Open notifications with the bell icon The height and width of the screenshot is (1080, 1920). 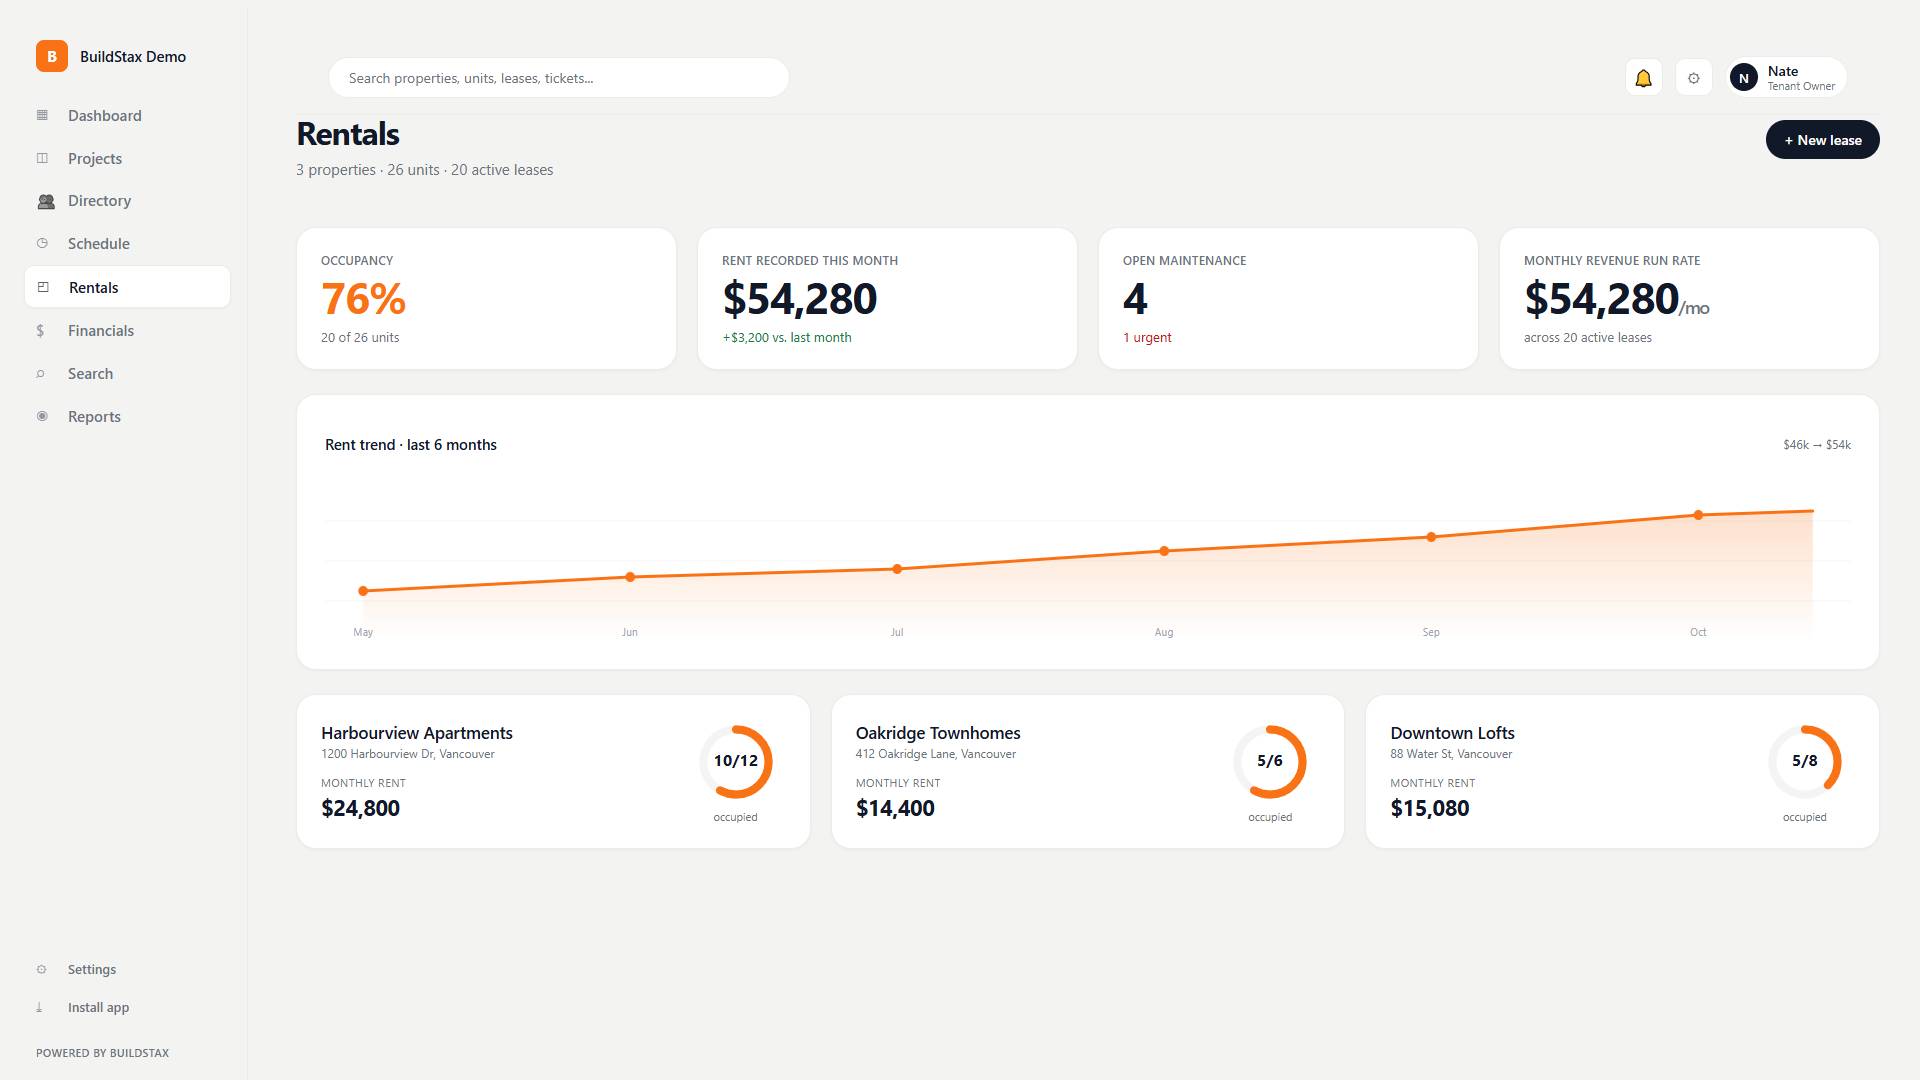point(1643,78)
